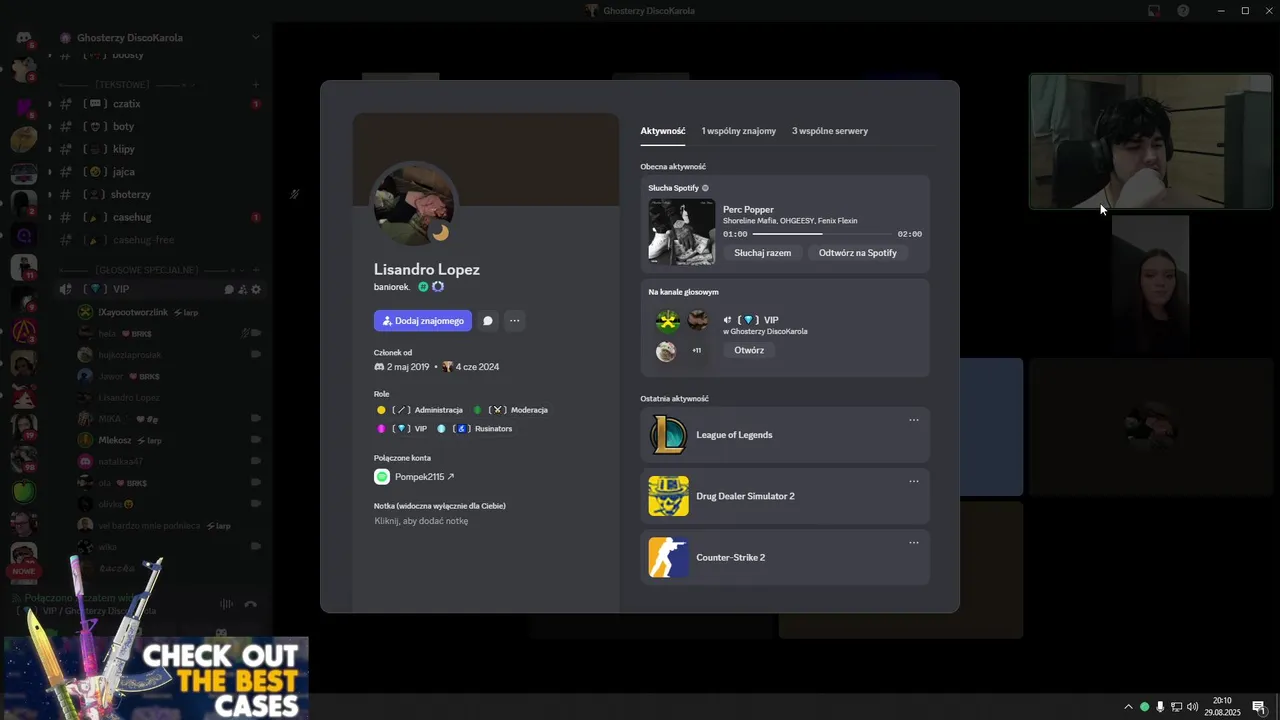Switch to 1 wspólny znajomy tab
The image size is (1280, 720).
pyautogui.click(x=739, y=131)
